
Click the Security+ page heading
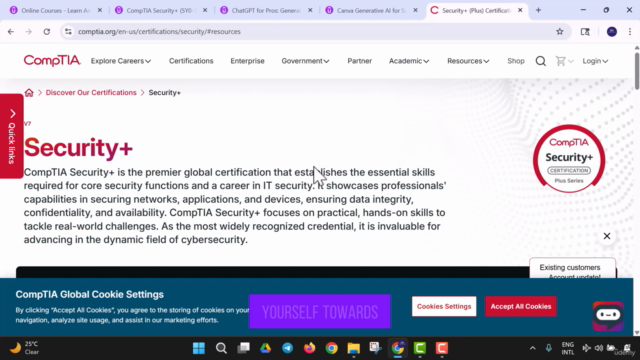[78, 147]
